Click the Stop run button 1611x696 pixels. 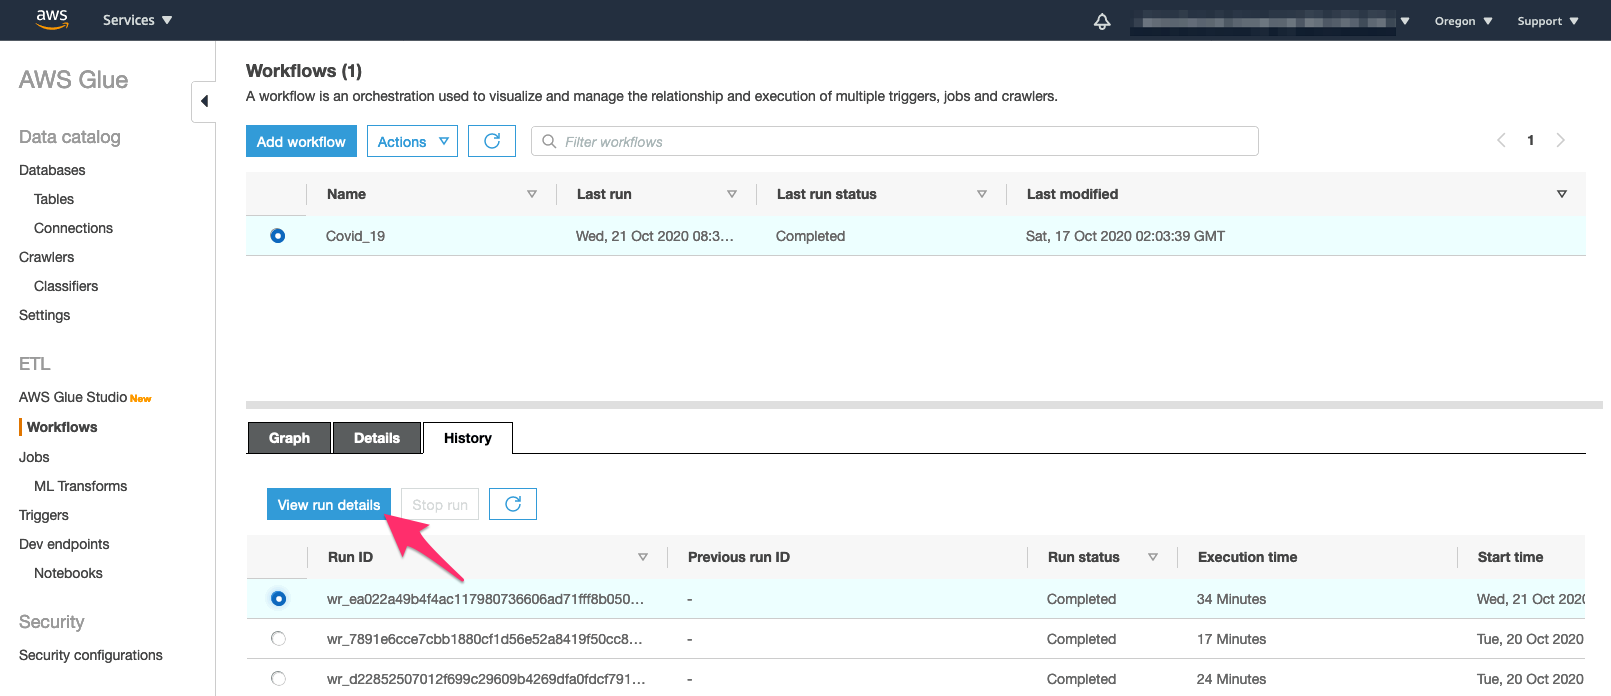coord(440,504)
